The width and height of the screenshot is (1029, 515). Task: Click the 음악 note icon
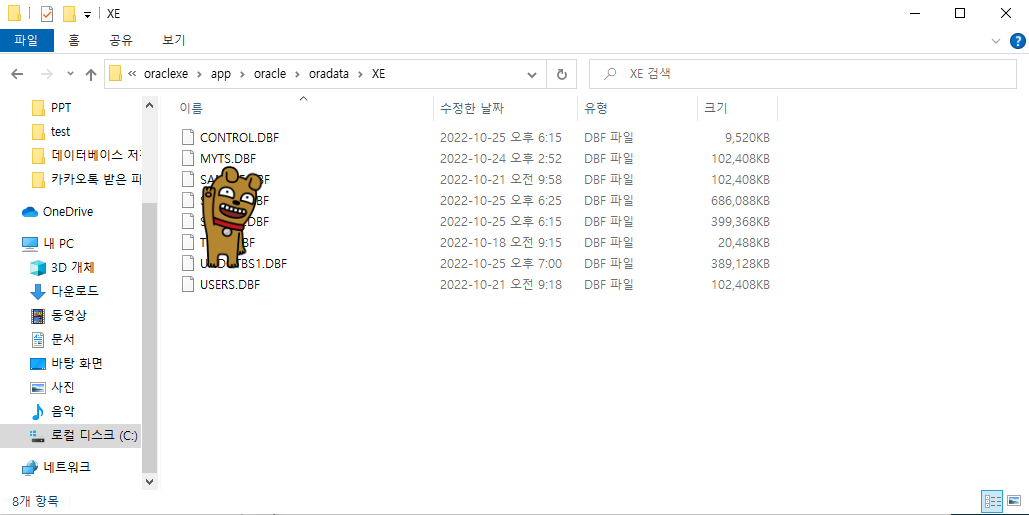38,412
